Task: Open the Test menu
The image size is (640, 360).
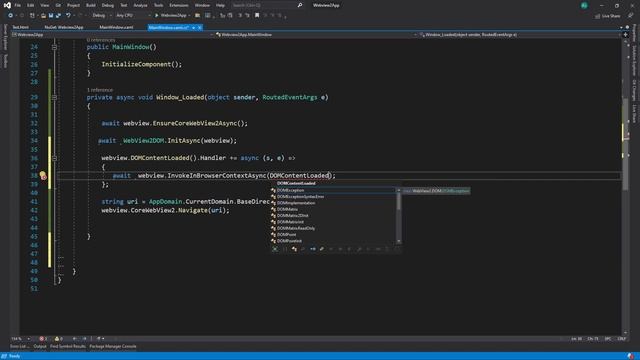Action: pyautogui.click(x=124, y=5)
